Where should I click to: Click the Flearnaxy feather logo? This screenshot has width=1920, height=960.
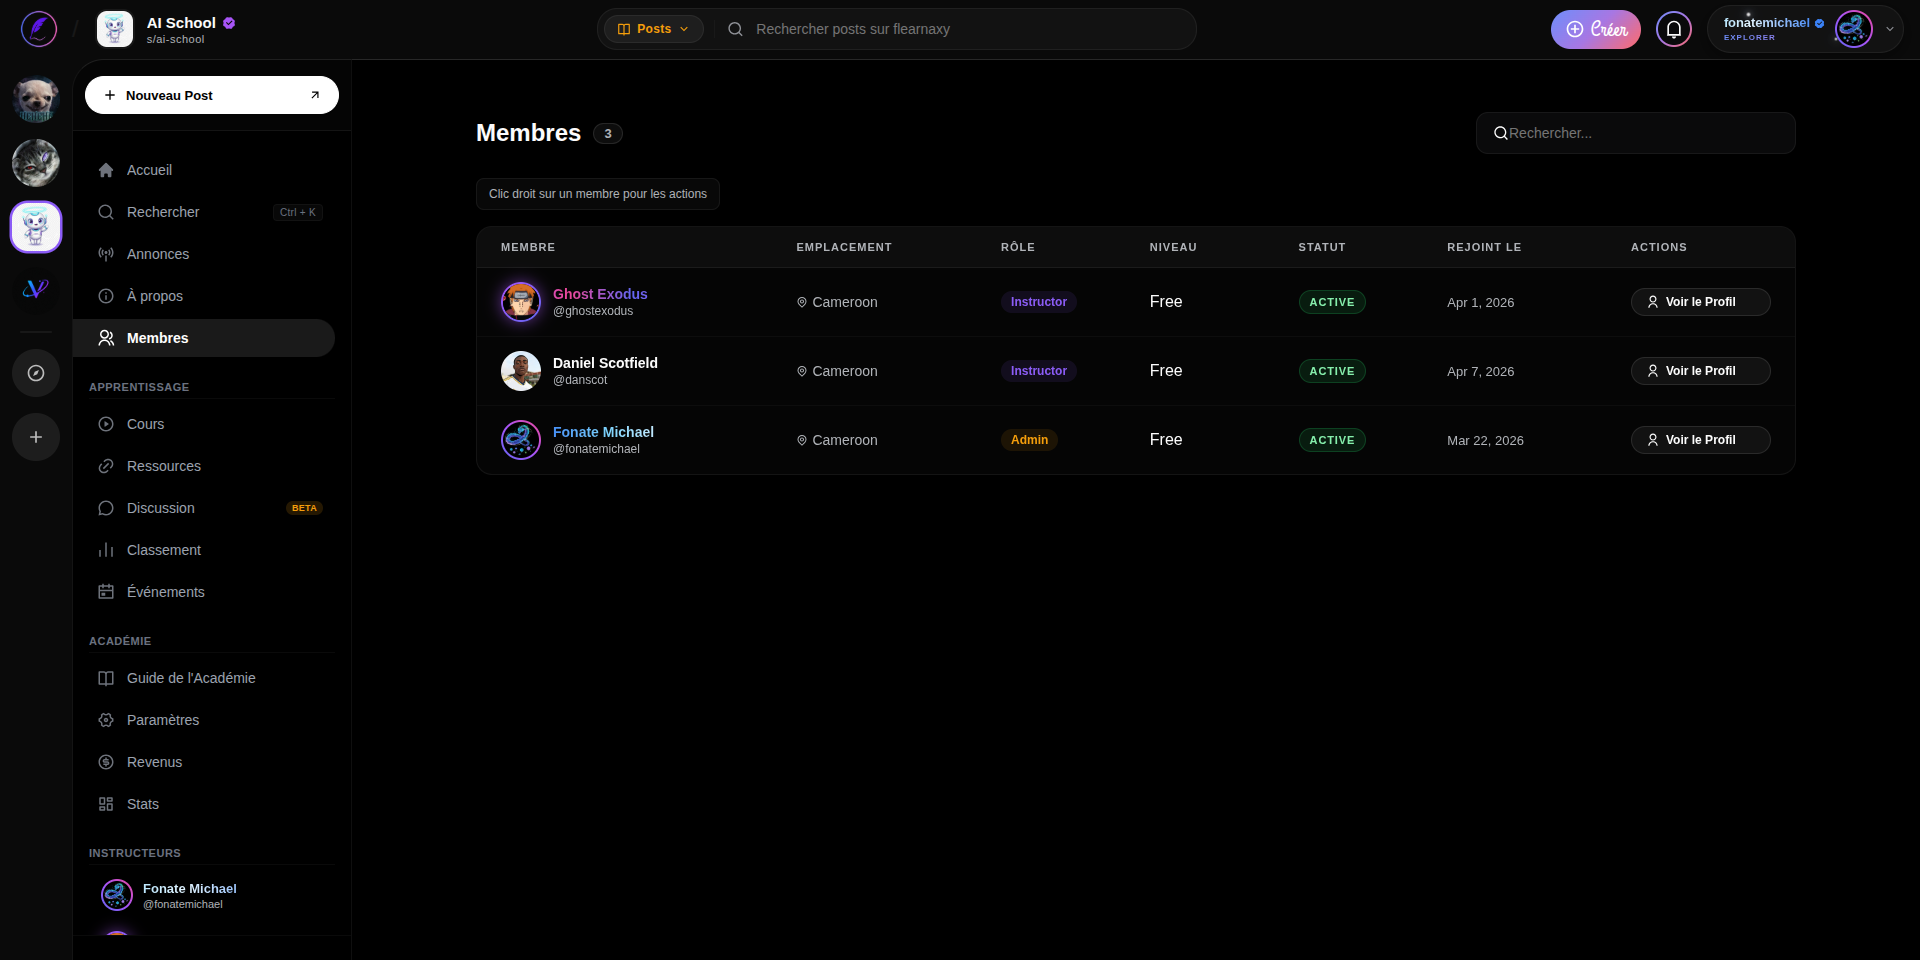[38, 29]
